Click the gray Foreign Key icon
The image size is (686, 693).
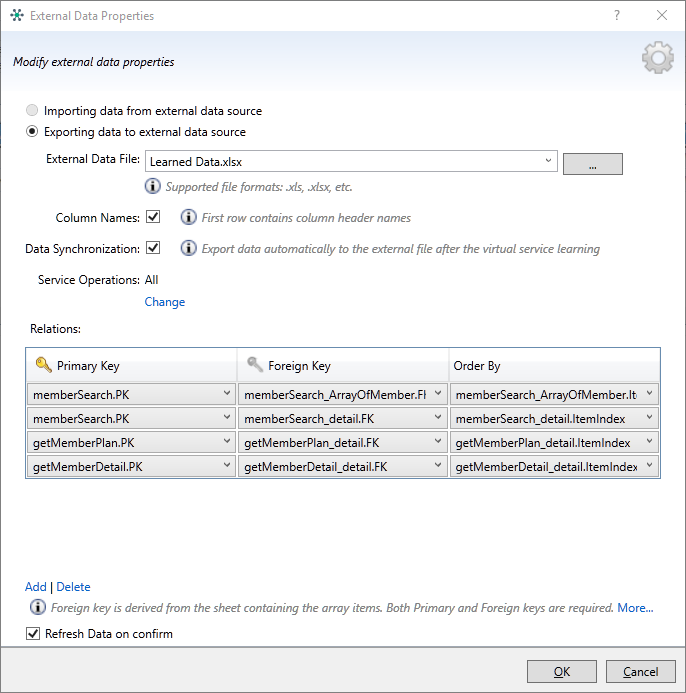click(254, 365)
